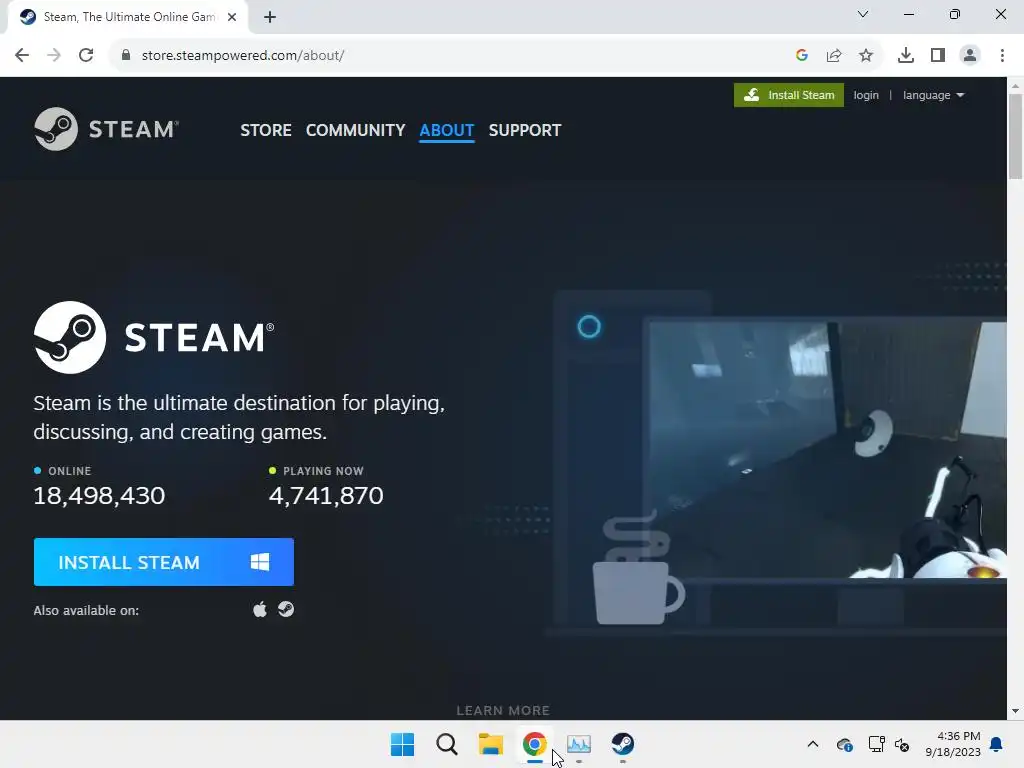The height and width of the screenshot is (768, 1024).
Task: Click the network display tray icon
Action: click(x=876, y=744)
